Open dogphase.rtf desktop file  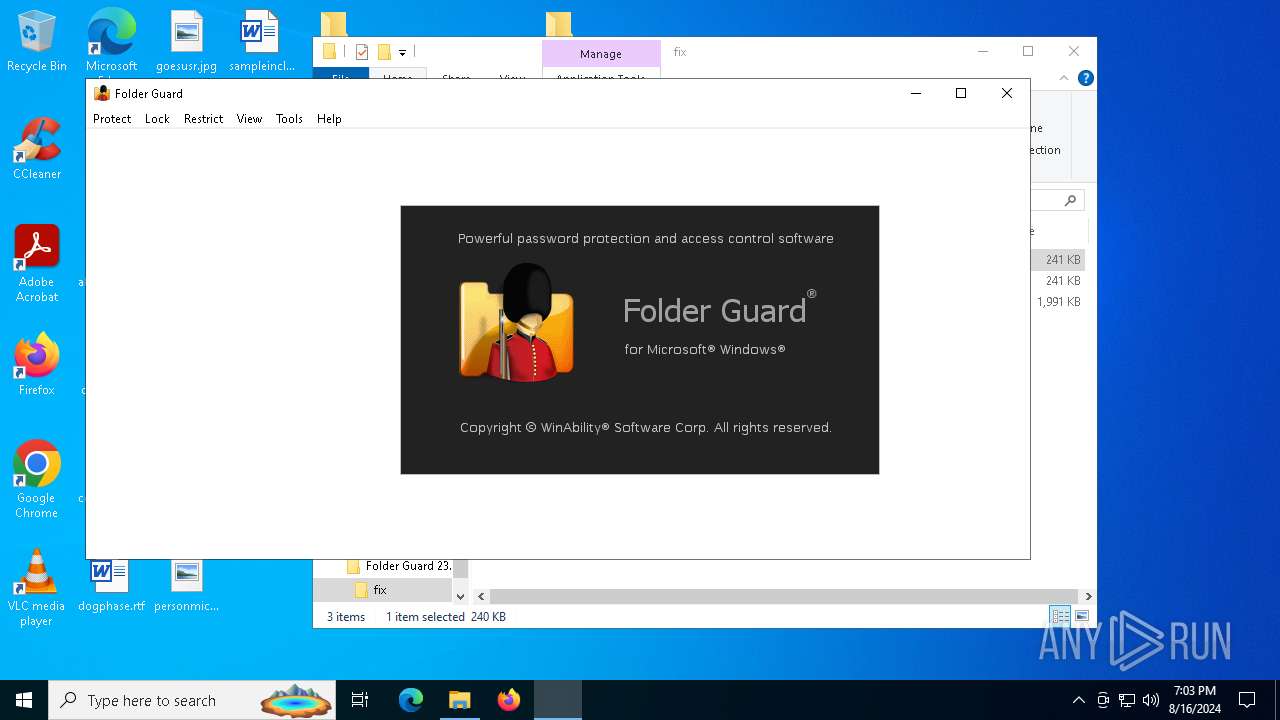tap(111, 585)
